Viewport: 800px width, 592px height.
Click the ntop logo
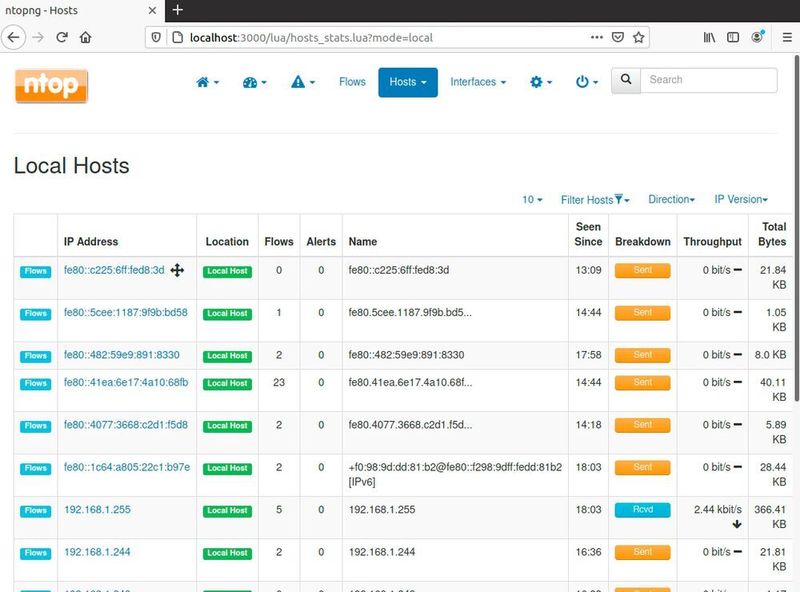(51, 86)
